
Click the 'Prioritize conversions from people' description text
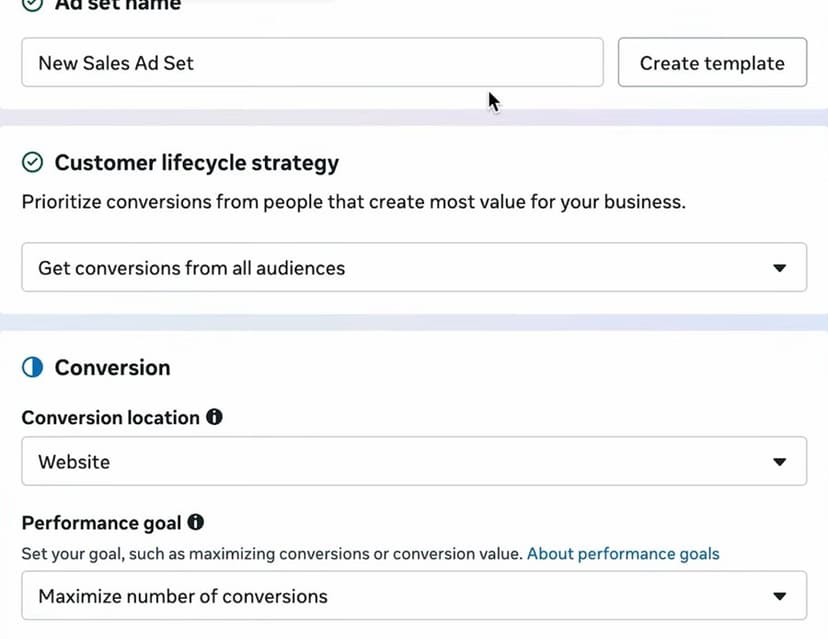click(354, 202)
